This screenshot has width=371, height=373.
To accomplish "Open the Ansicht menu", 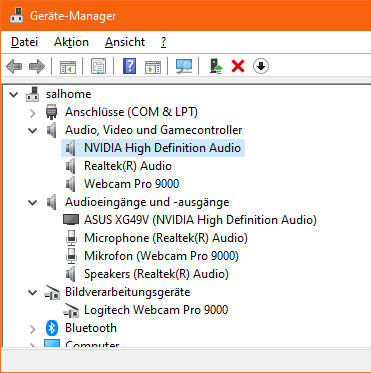I will [125, 42].
